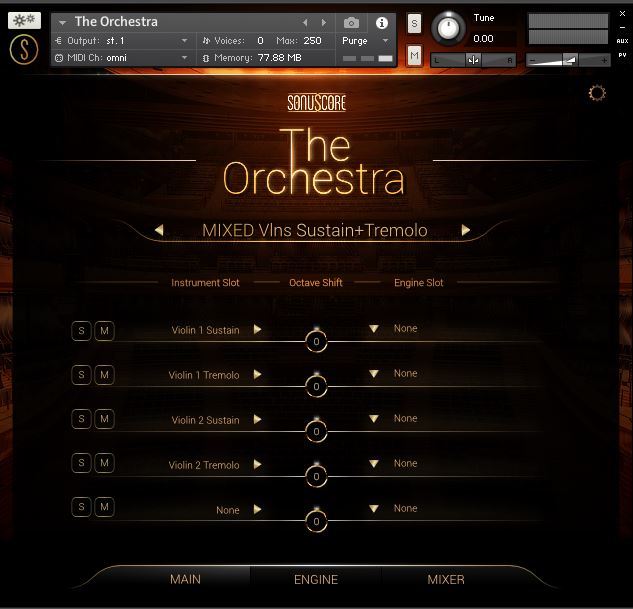Screen dimensions: 633x609
Task: Mute the Violin 2 Sustain slot
Action: point(104,419)
